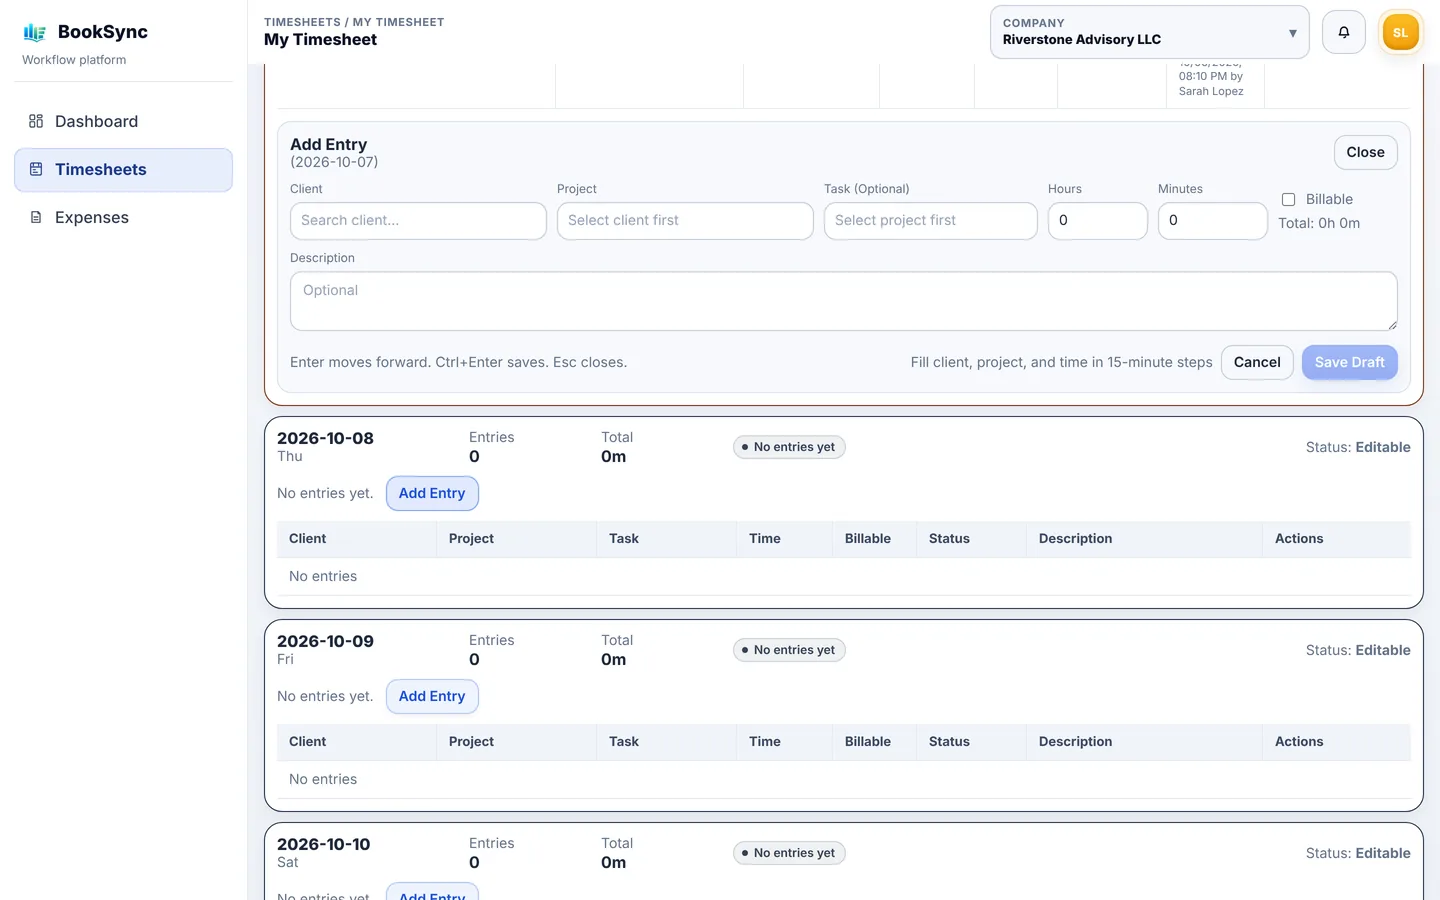
Task: Close the Add Entry panel
Action: (1365, 152)
